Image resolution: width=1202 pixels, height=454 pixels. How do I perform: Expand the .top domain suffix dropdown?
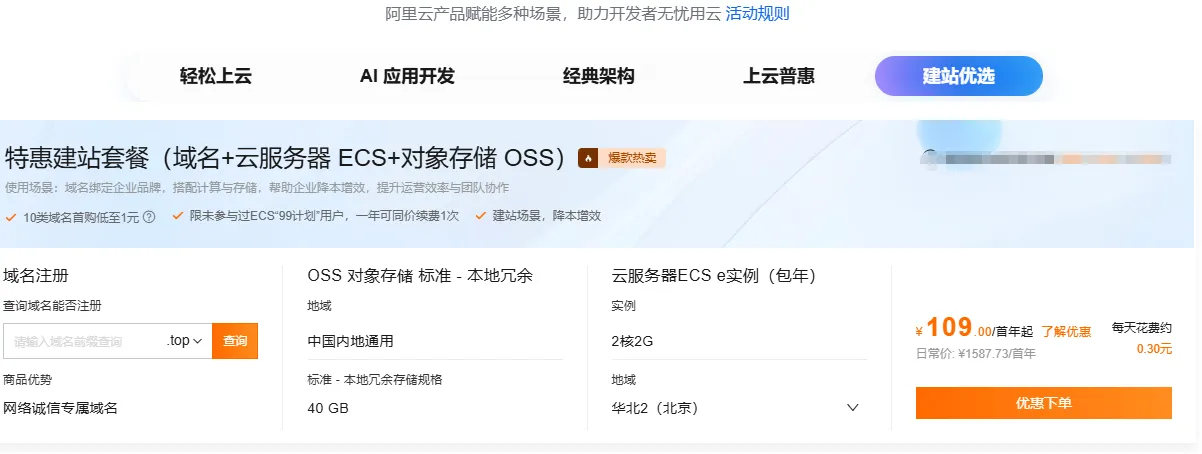[186, 341]
